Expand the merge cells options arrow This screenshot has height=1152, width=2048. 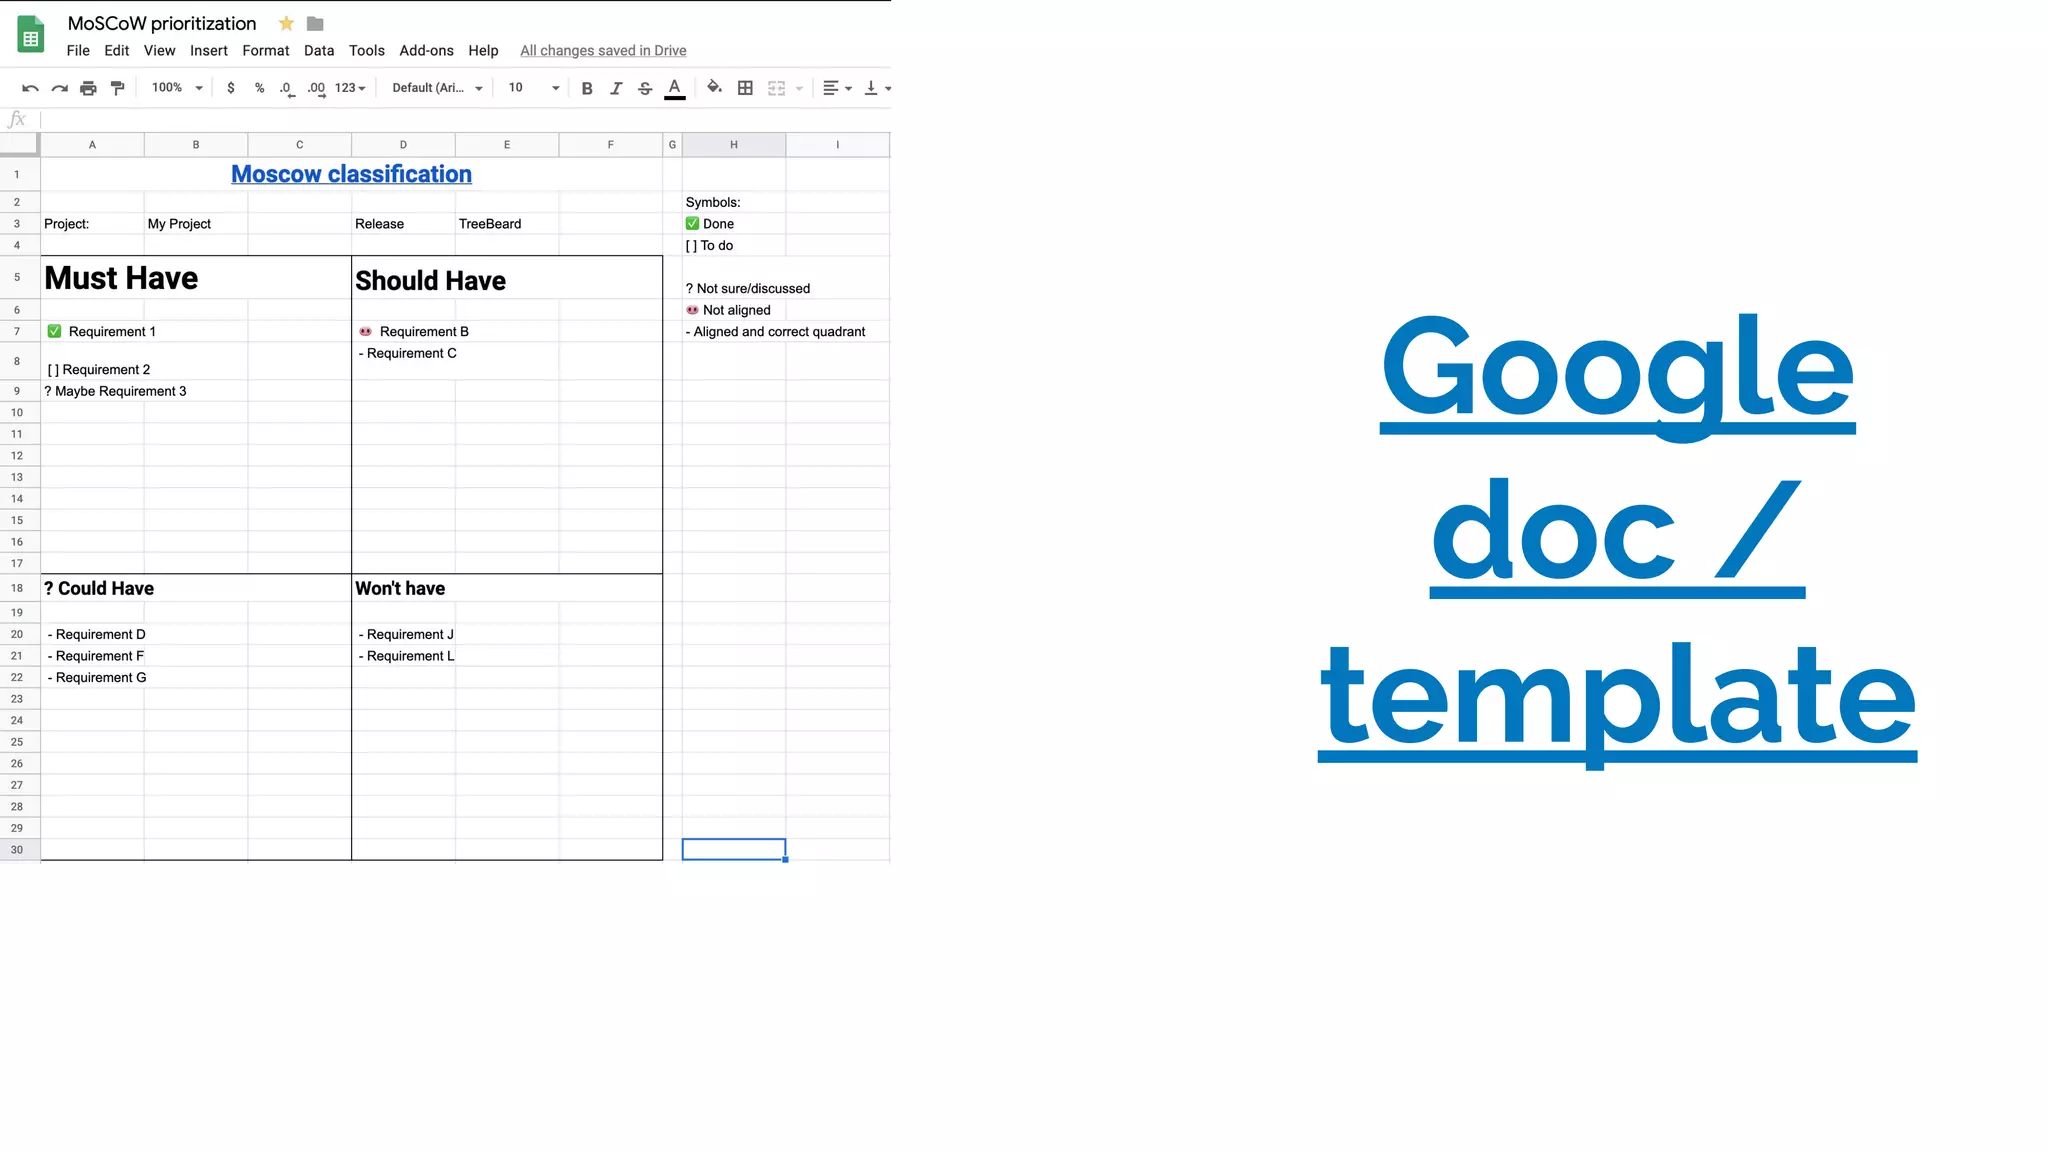pos(799,88)
